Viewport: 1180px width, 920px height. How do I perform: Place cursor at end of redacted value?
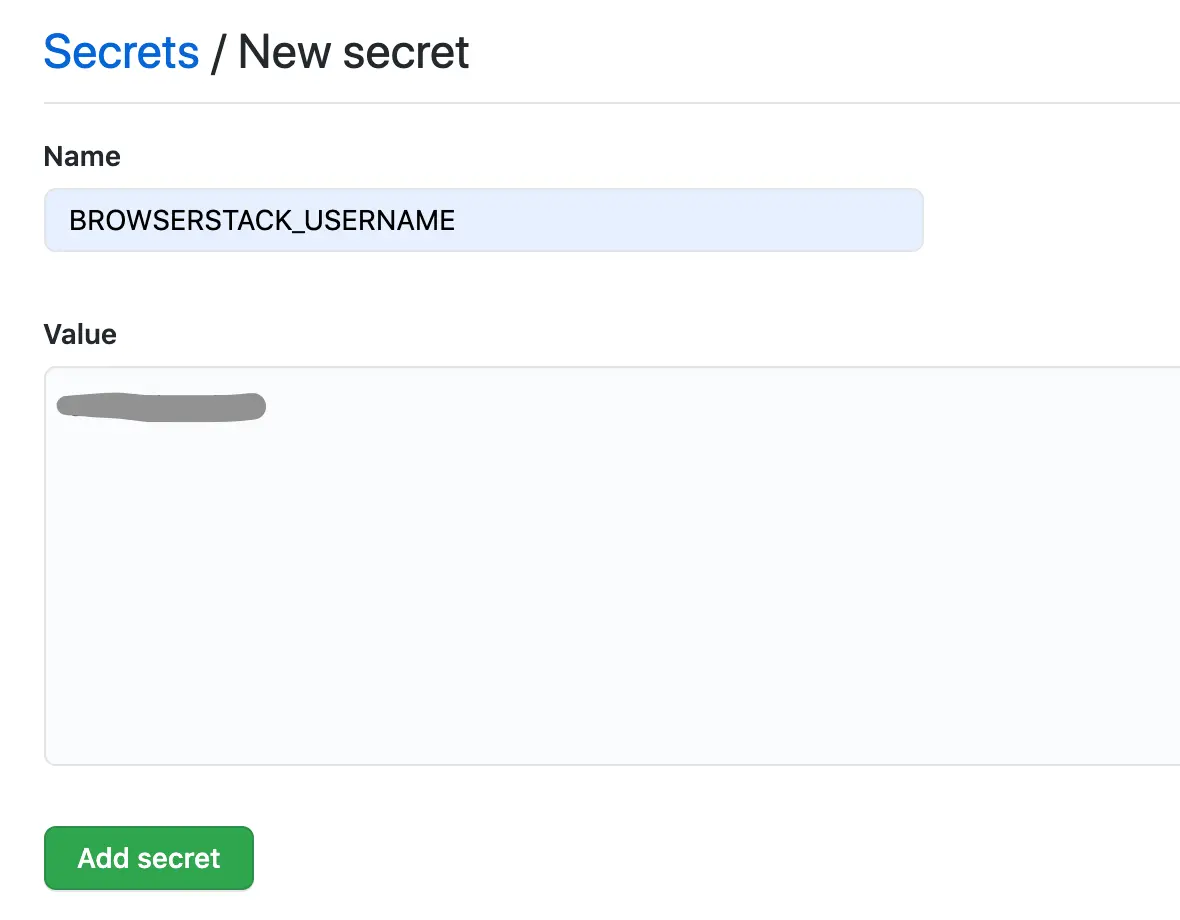(266, 406)
